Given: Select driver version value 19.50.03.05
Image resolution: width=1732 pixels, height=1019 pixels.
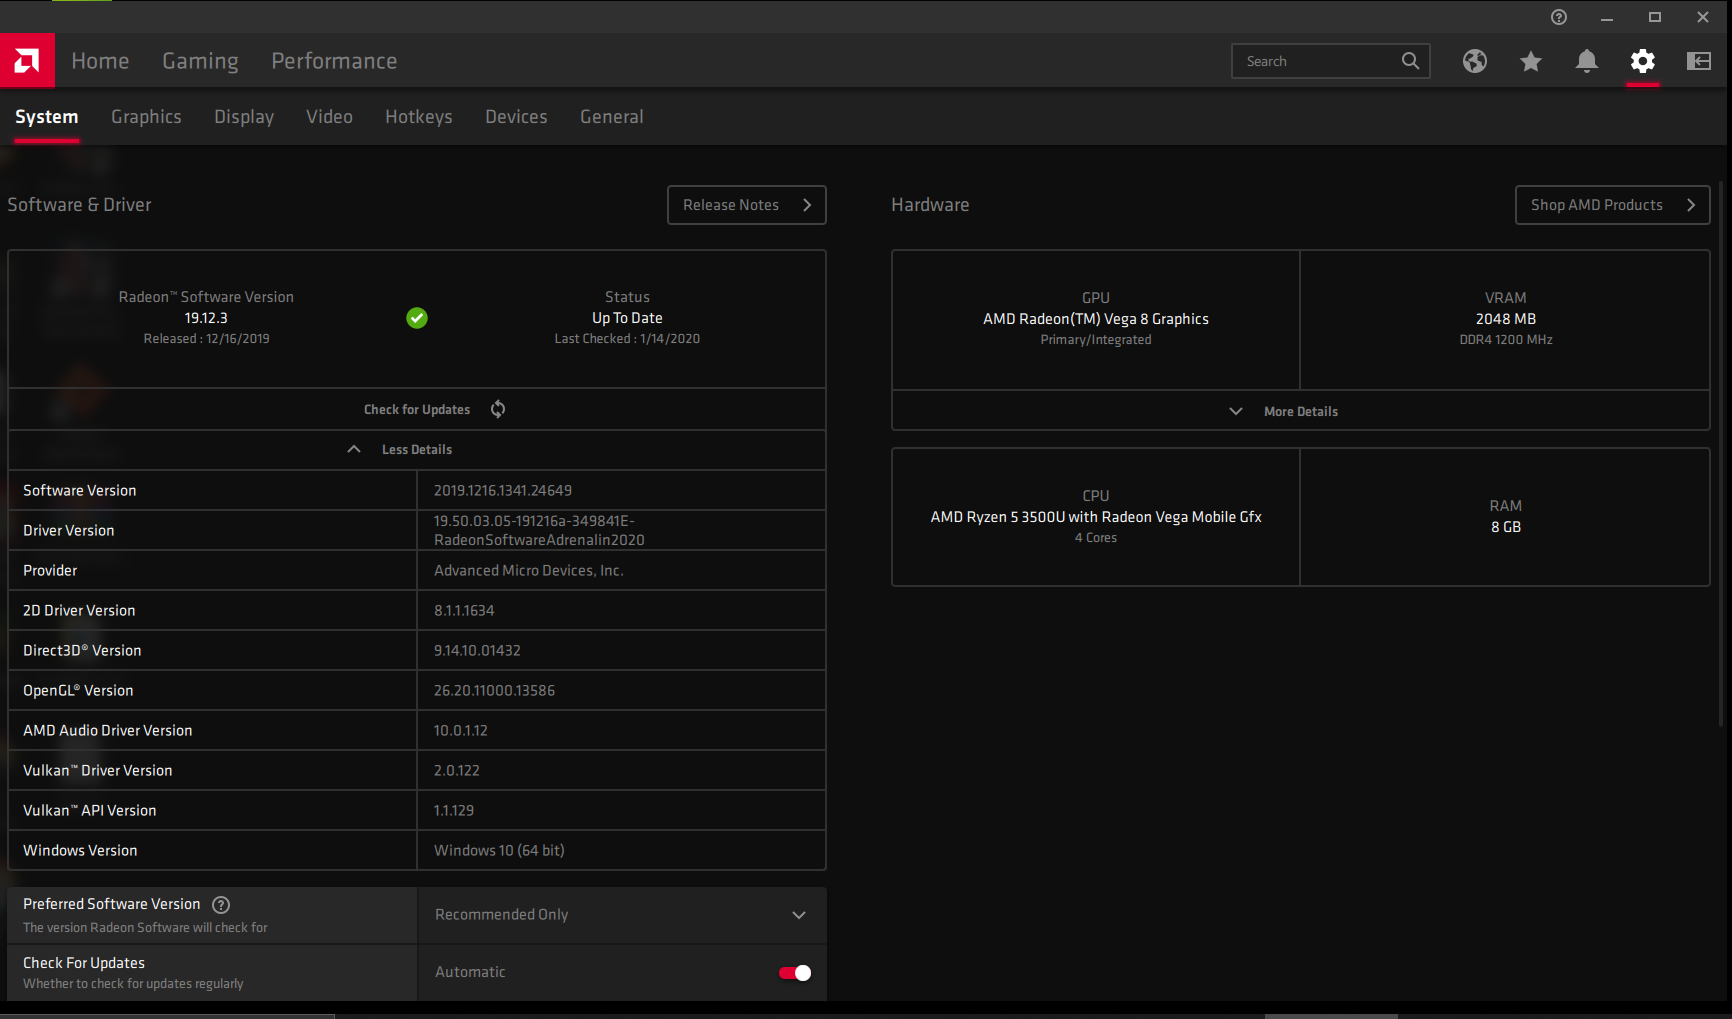Looking at the screenshot, I should click(539, 530).
